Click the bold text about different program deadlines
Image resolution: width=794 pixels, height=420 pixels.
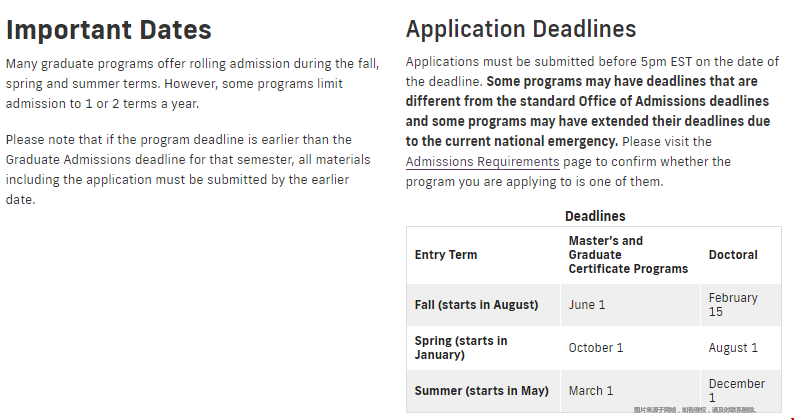pos(587,111)
